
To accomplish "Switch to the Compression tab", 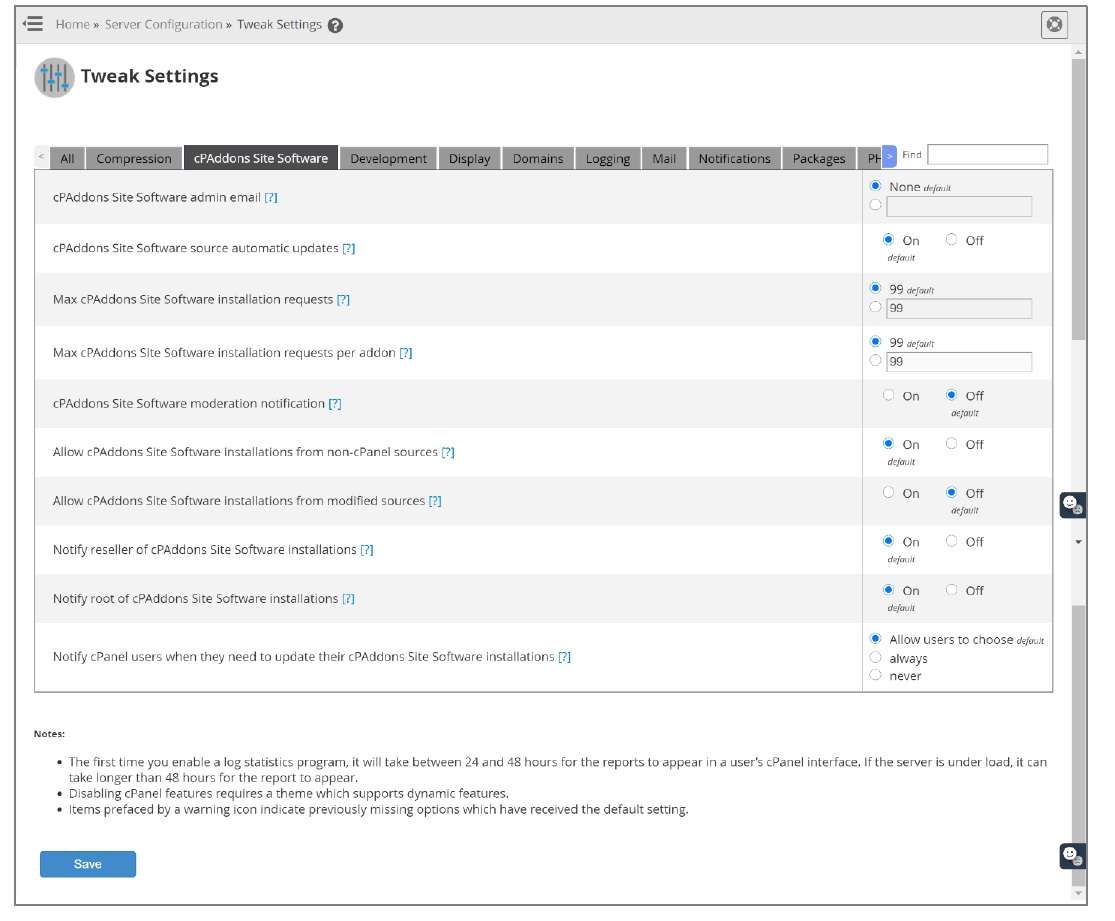I will [x=134, y=159].
